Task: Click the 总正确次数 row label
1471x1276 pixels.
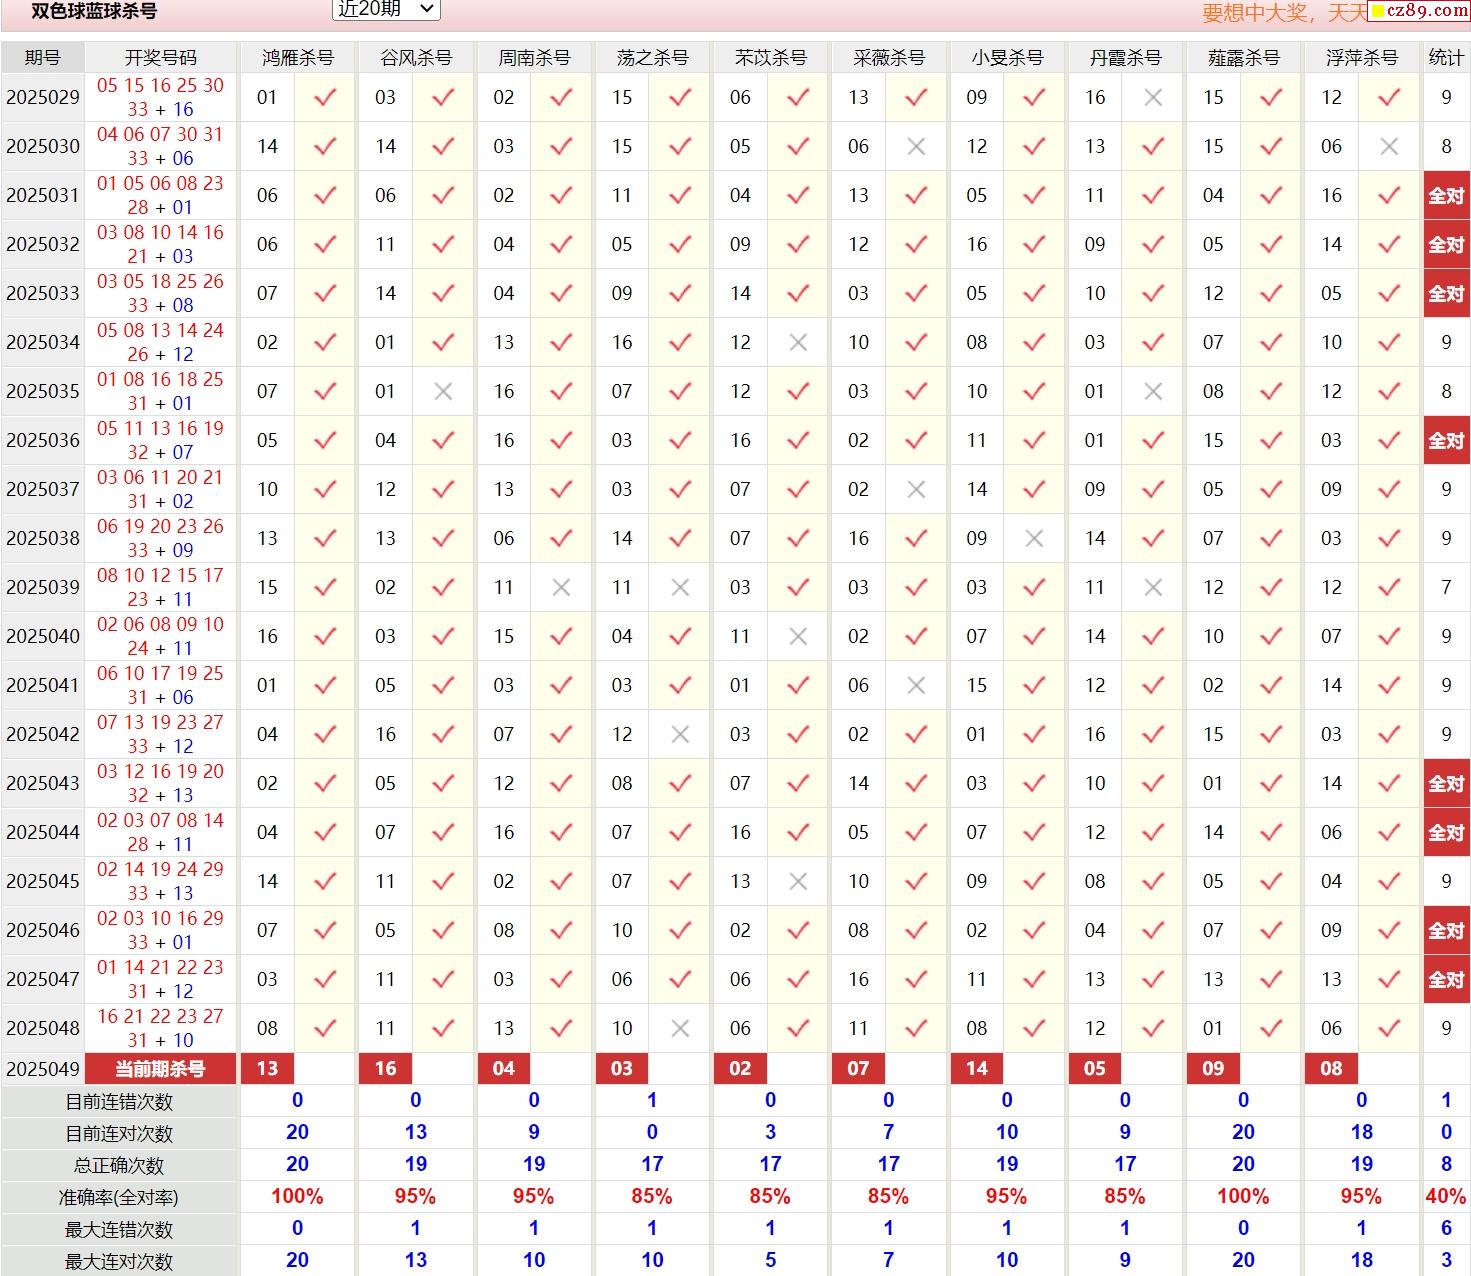Action: [x=119, y=1166]
